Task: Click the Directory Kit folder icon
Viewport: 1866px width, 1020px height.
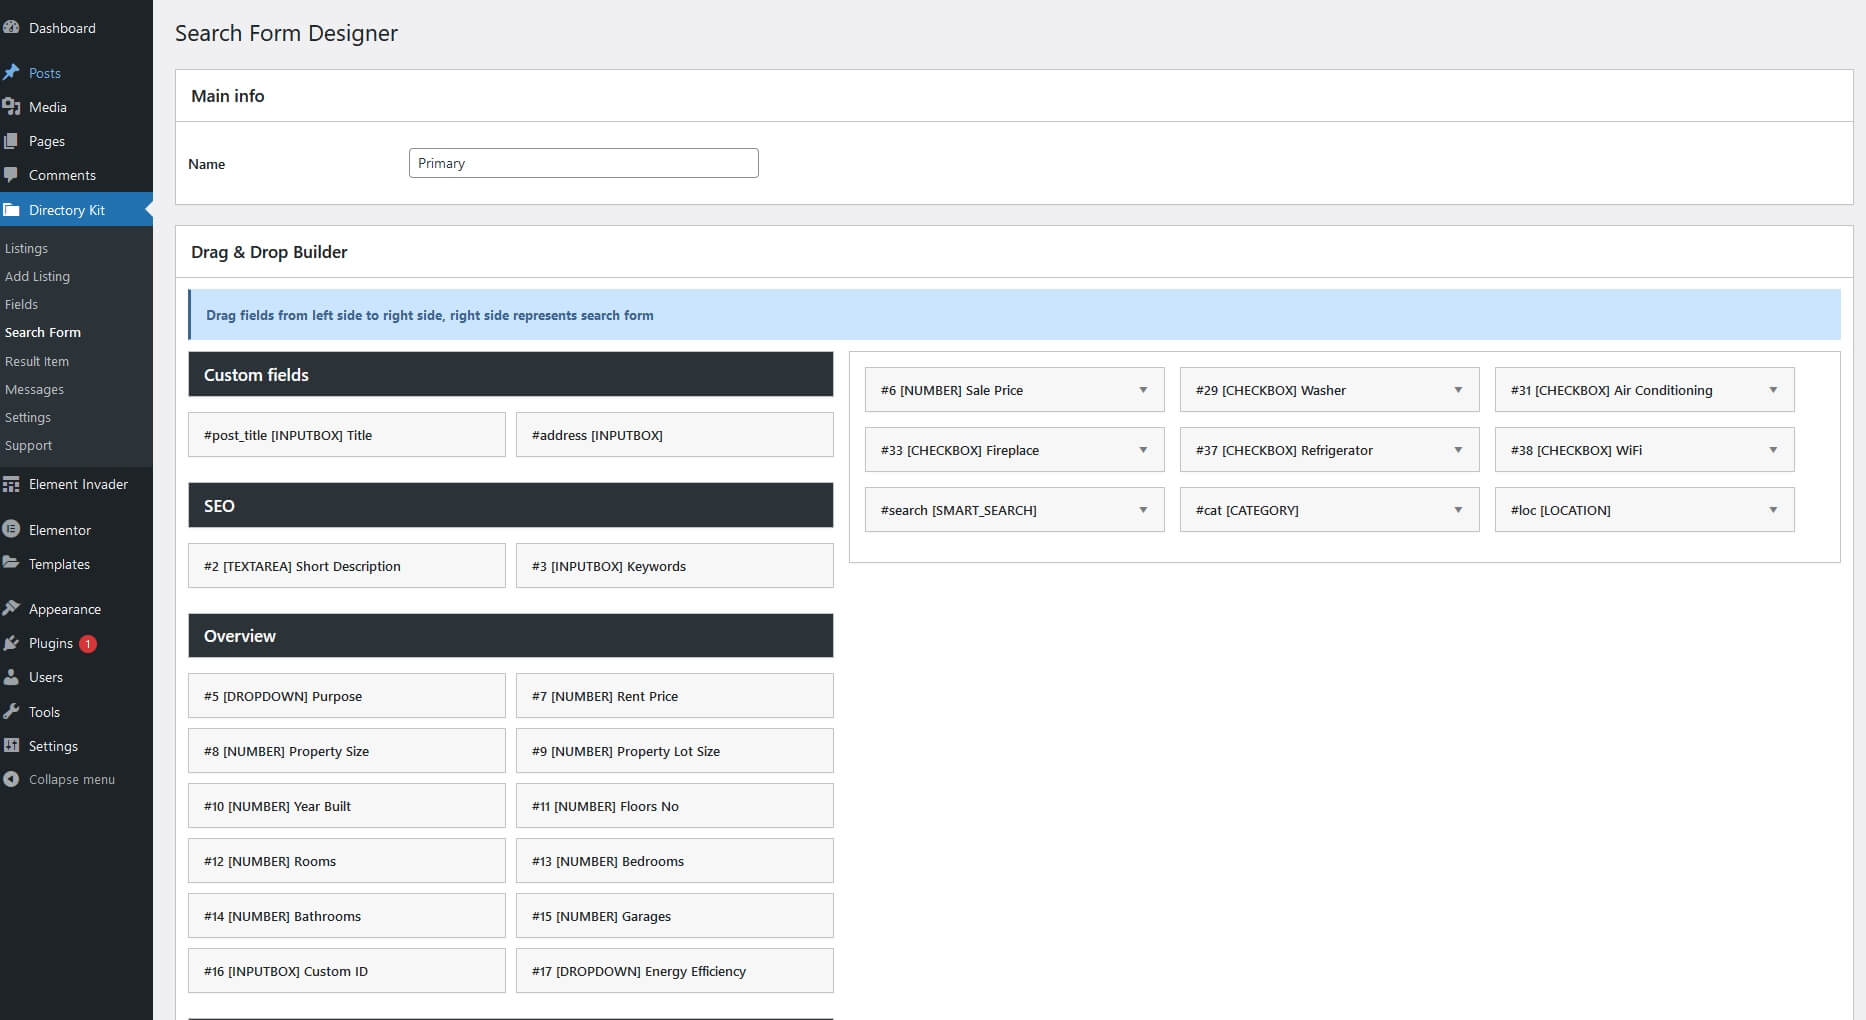Action: pos(12,210)
